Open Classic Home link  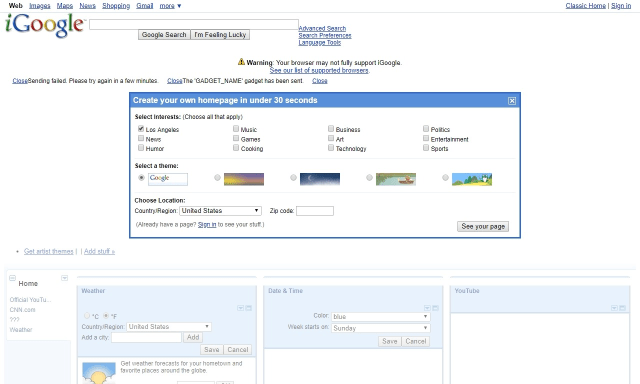pos(586,6)
